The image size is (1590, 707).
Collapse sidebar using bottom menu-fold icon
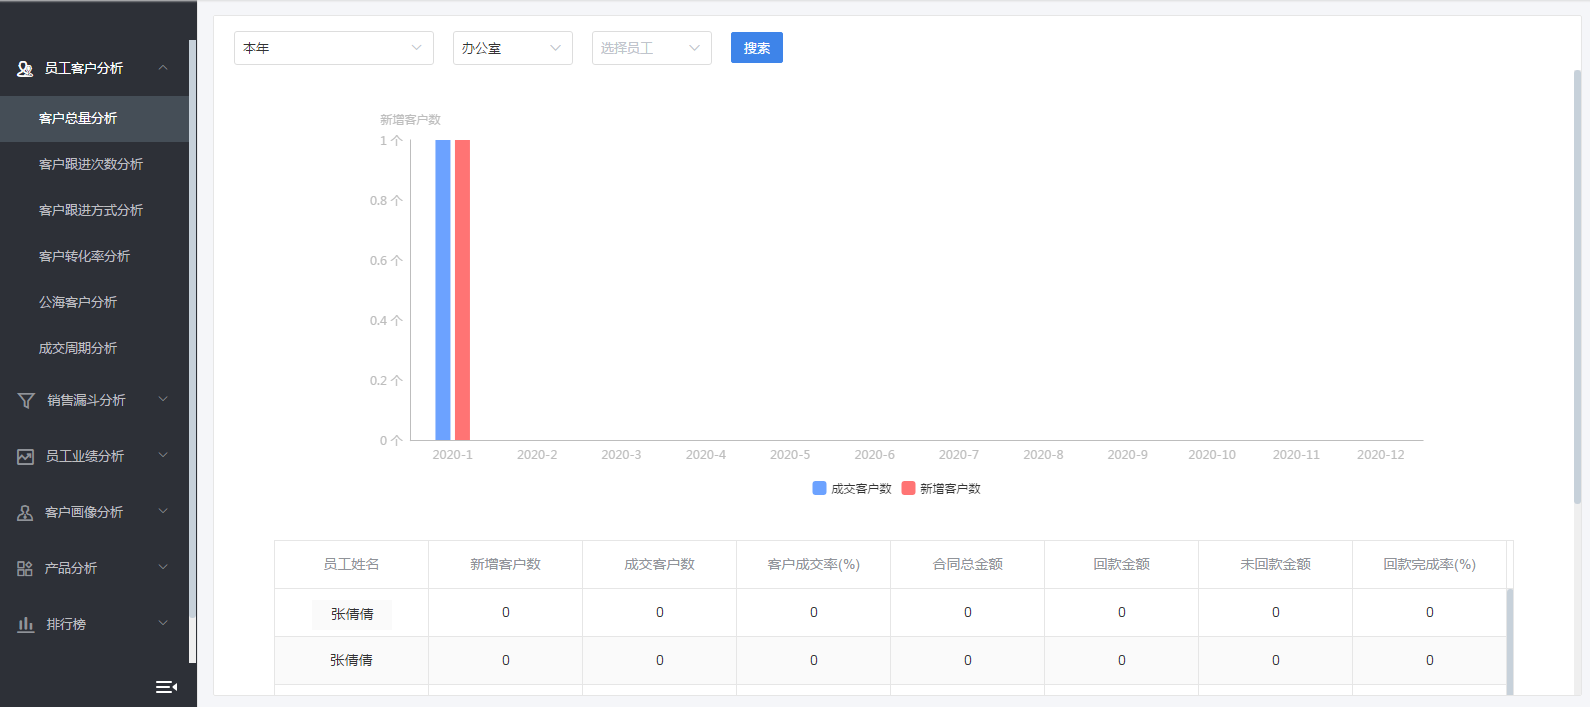pos(166,687)
